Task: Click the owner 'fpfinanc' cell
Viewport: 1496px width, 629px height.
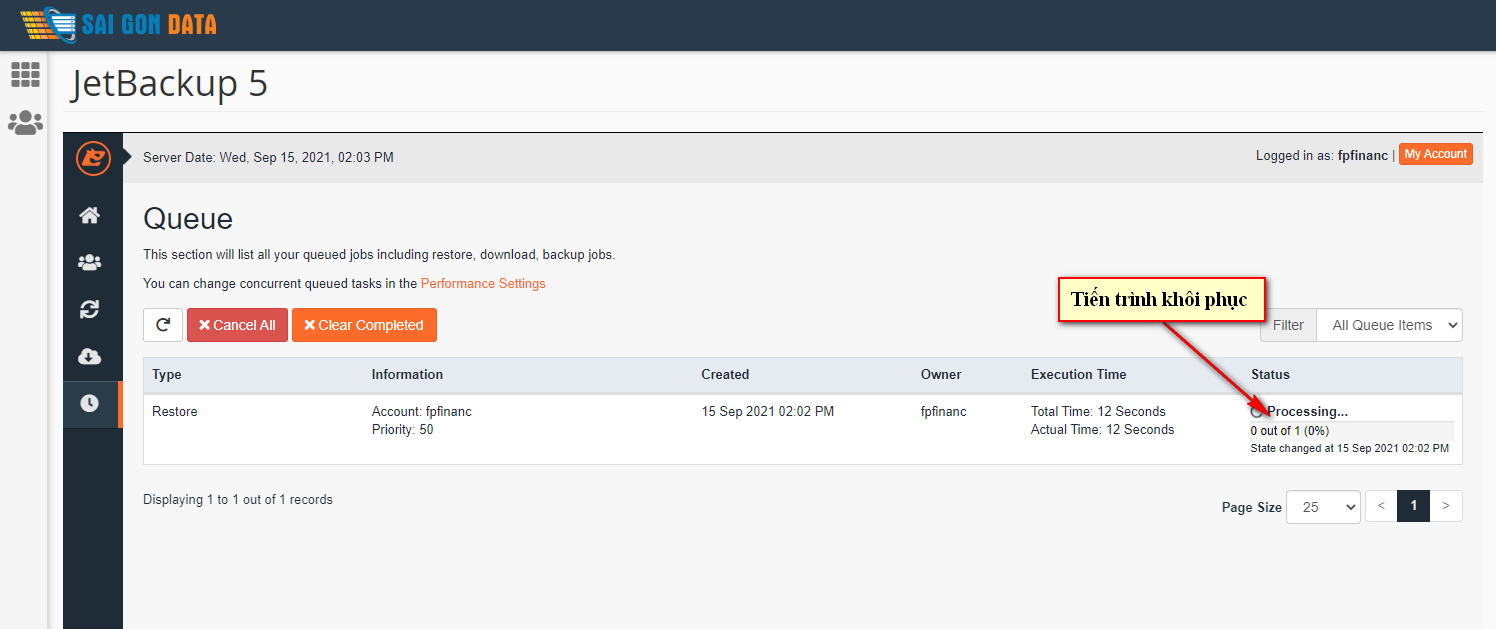Action: [944, 411]
